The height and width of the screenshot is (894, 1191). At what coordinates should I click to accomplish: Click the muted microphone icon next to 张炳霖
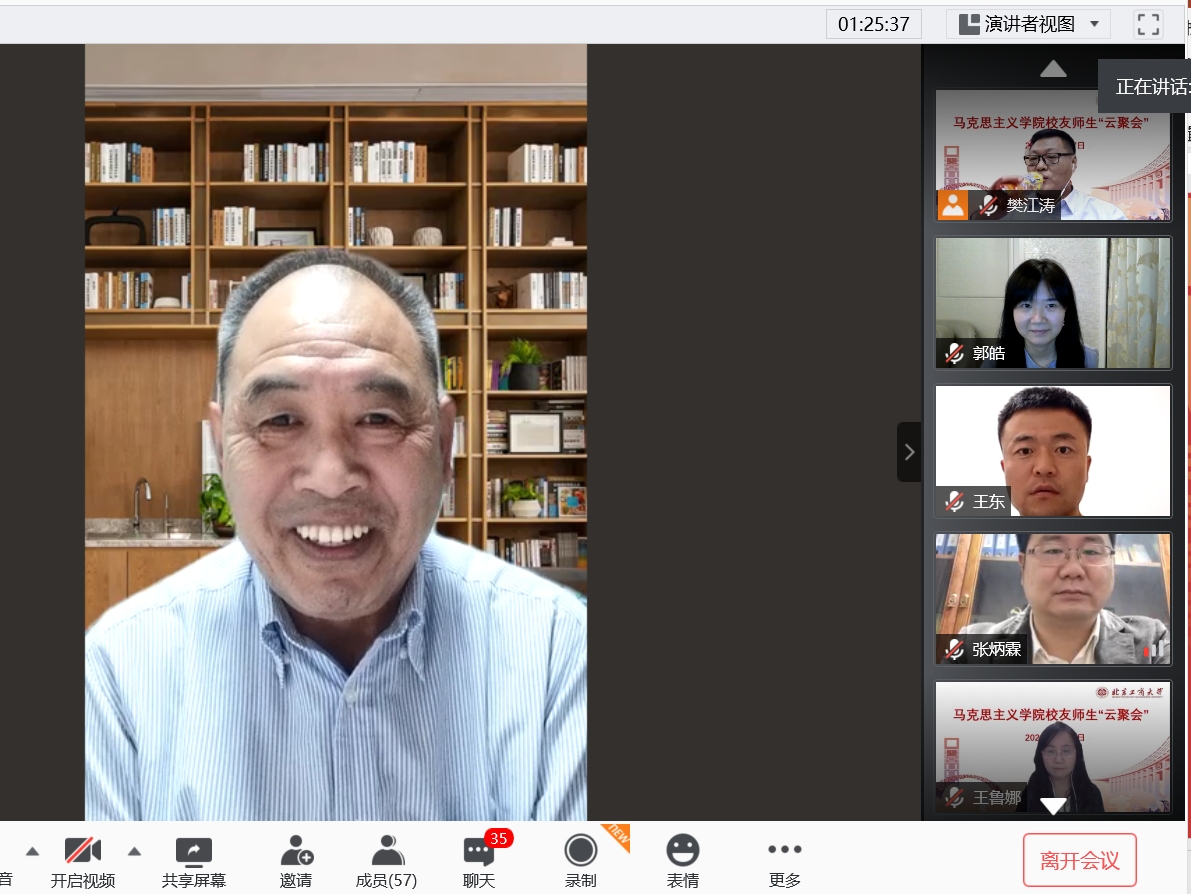tap(955, 649)
